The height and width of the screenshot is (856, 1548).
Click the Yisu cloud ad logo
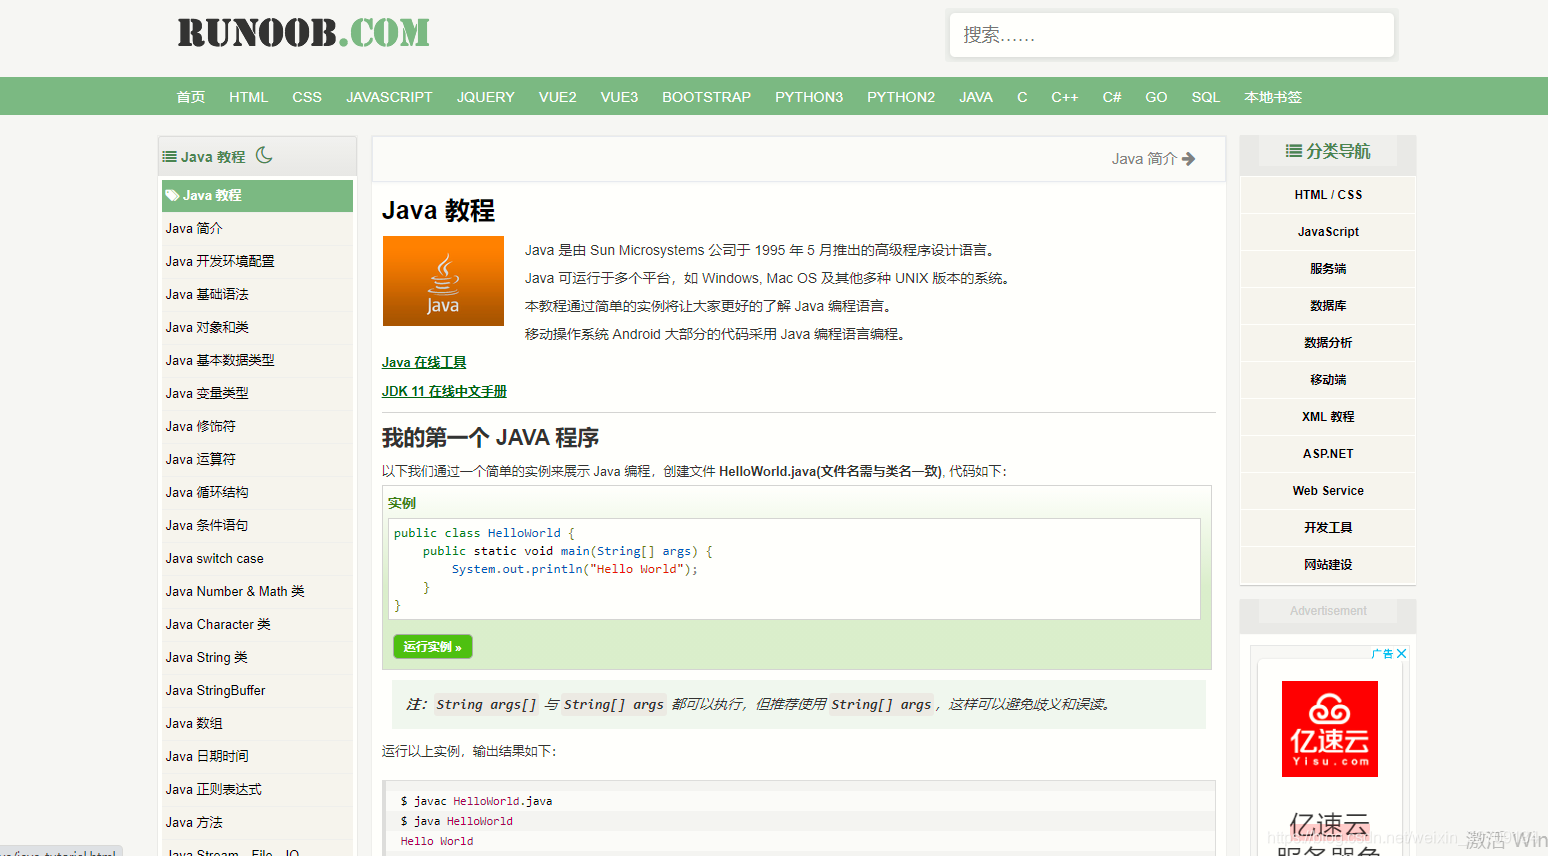coord(1330,729)
